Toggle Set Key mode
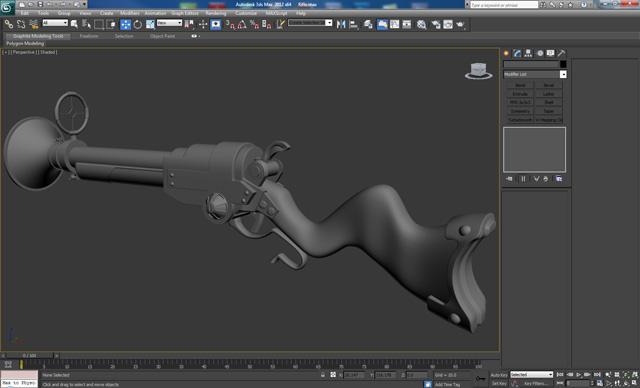This screenshot has width=640, height=388. [x=499, y=384]
